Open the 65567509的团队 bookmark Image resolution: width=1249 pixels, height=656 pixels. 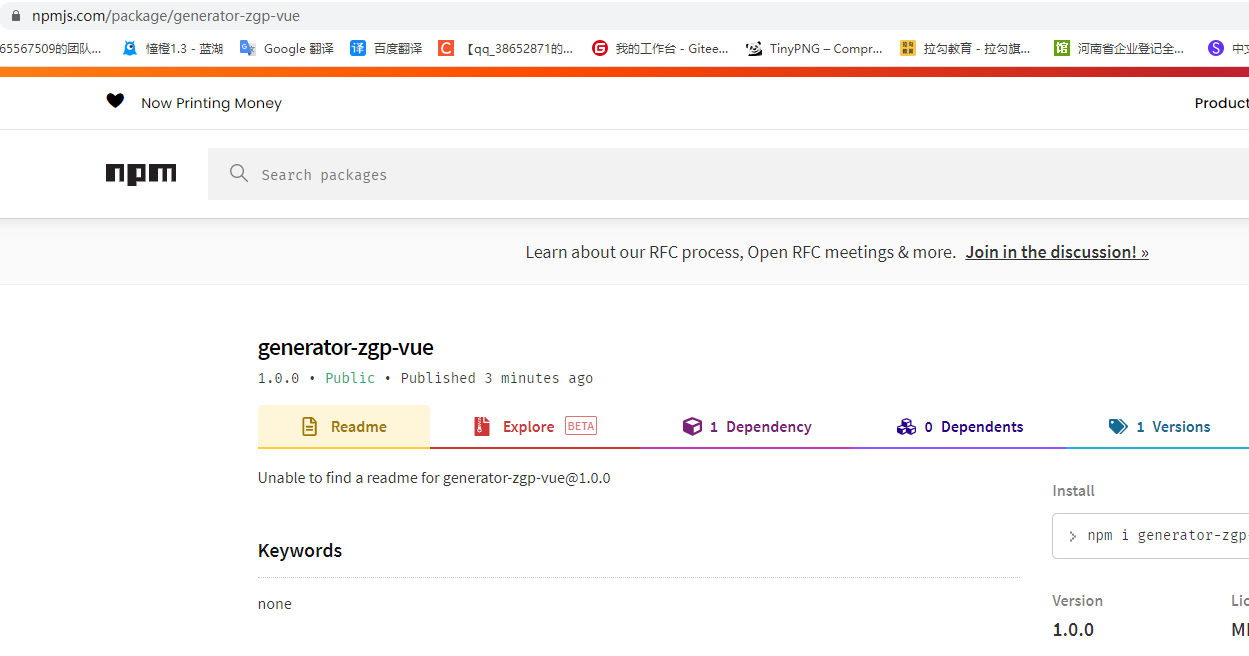(x=50, y=48)
